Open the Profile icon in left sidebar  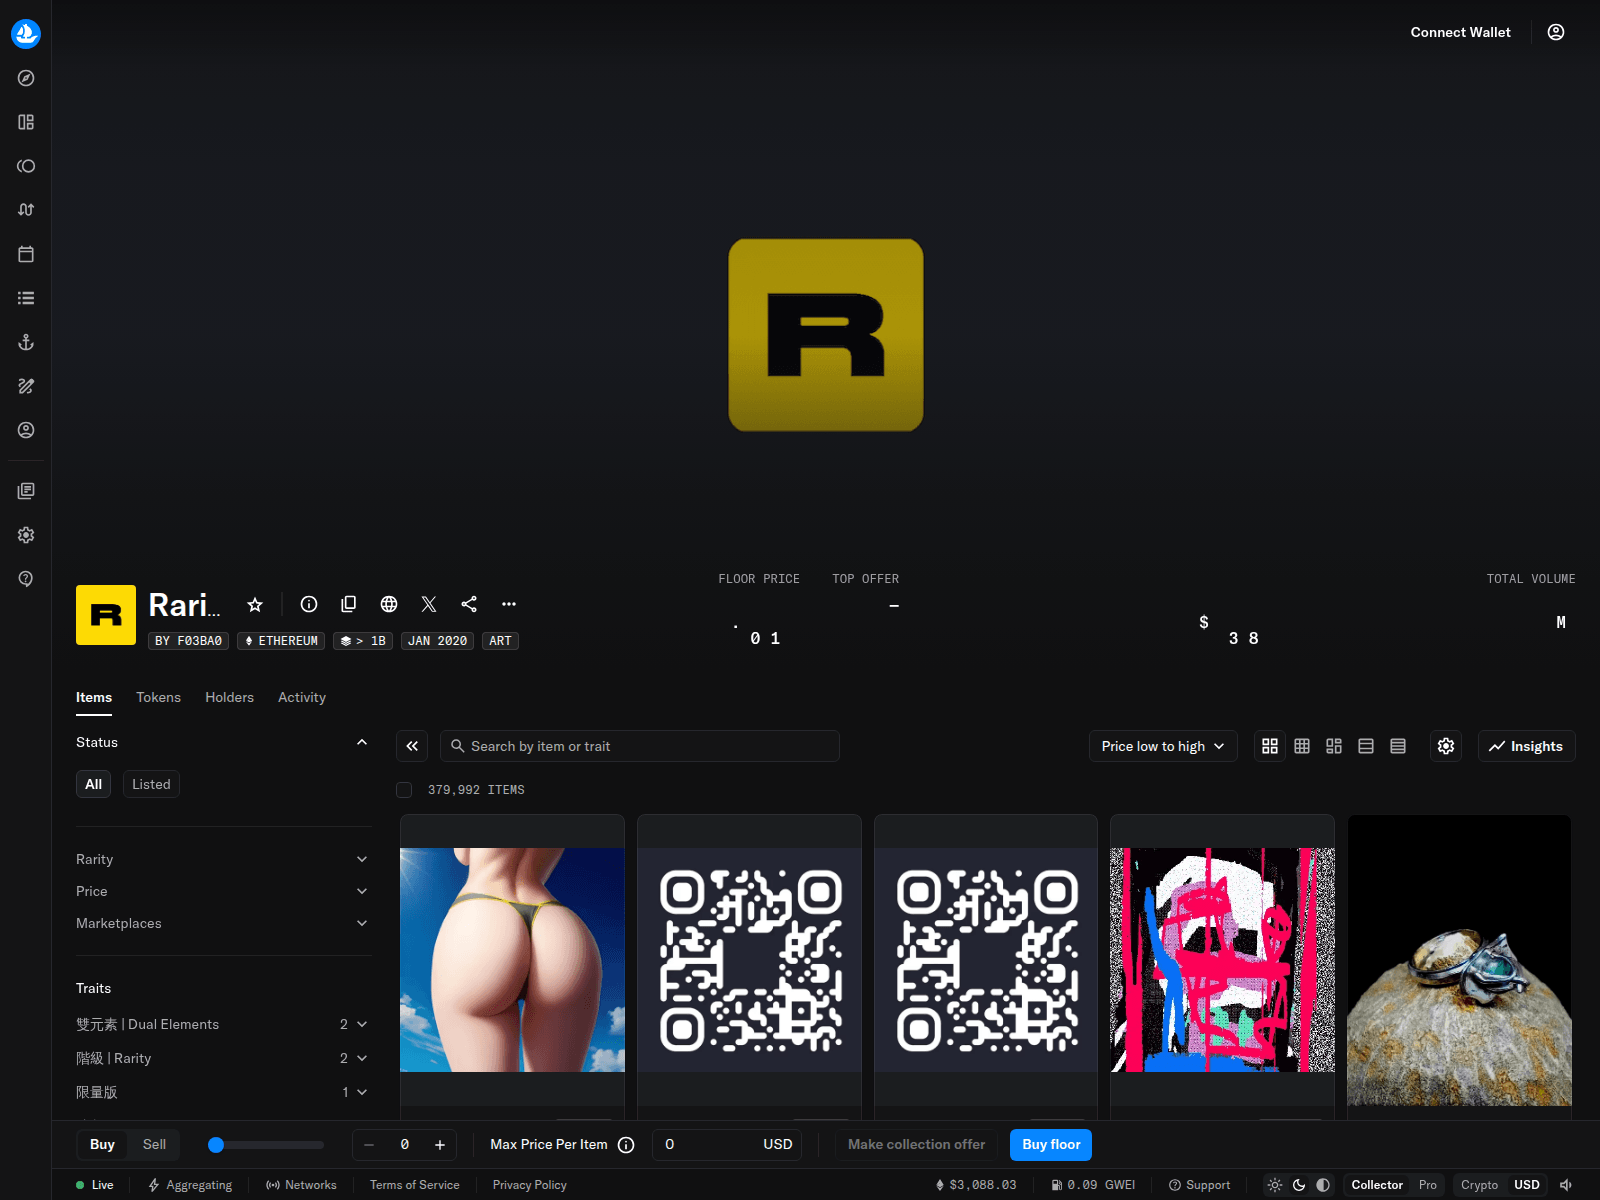click(x=26, y=430)
